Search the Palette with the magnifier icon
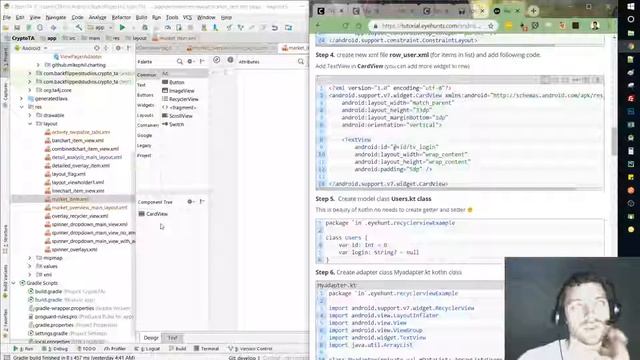 (x=180, y=62)
